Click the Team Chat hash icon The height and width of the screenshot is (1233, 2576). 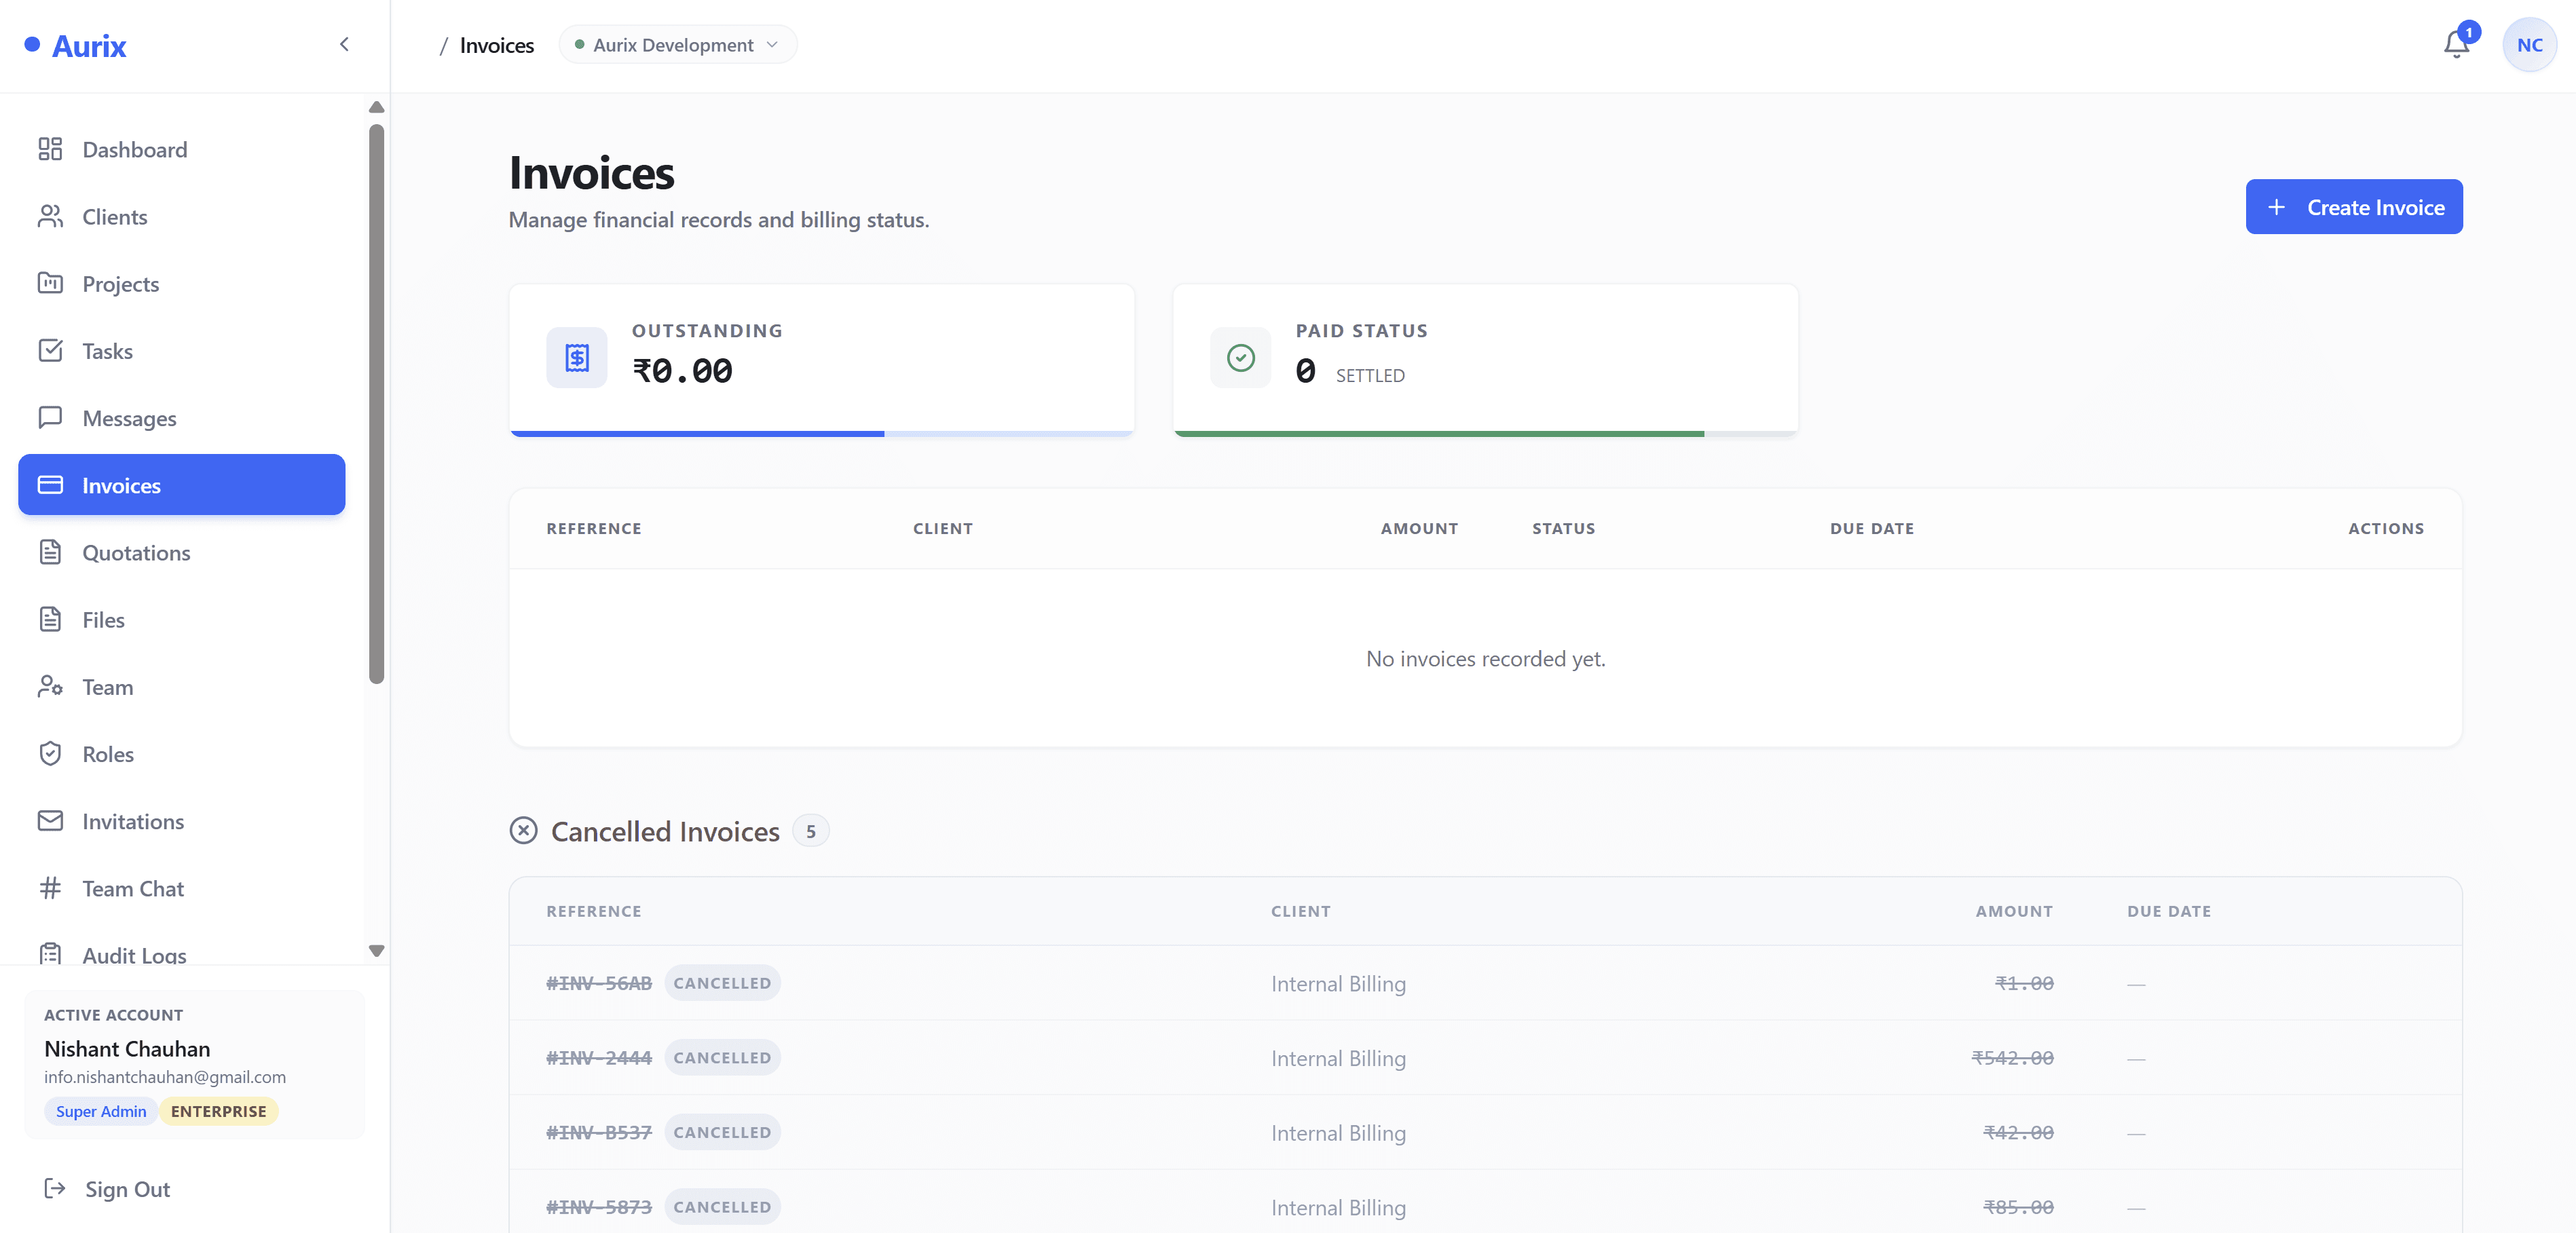point(50,888)
